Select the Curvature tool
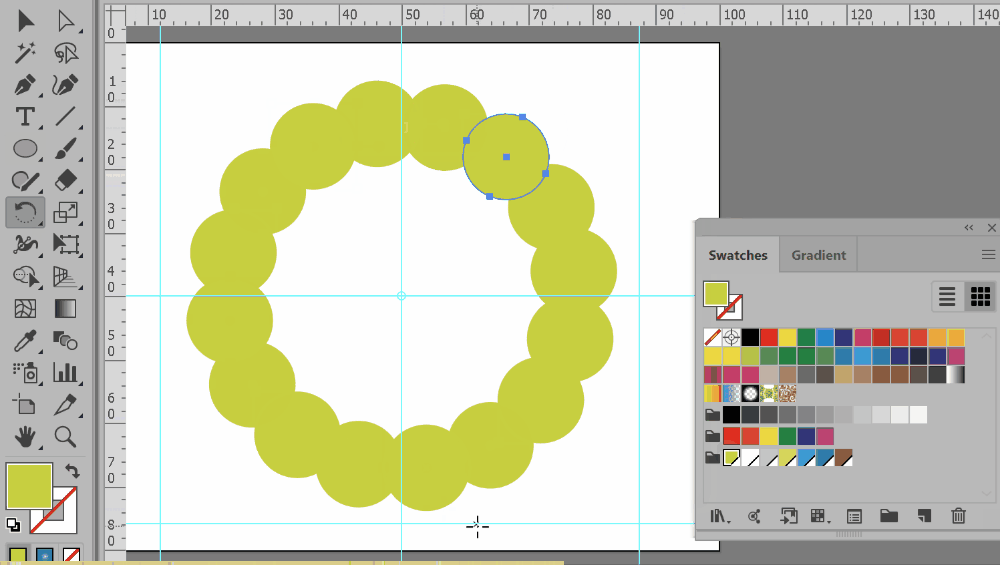Image resolution: width=1000 pixels, height=565 pixels. 65,85
